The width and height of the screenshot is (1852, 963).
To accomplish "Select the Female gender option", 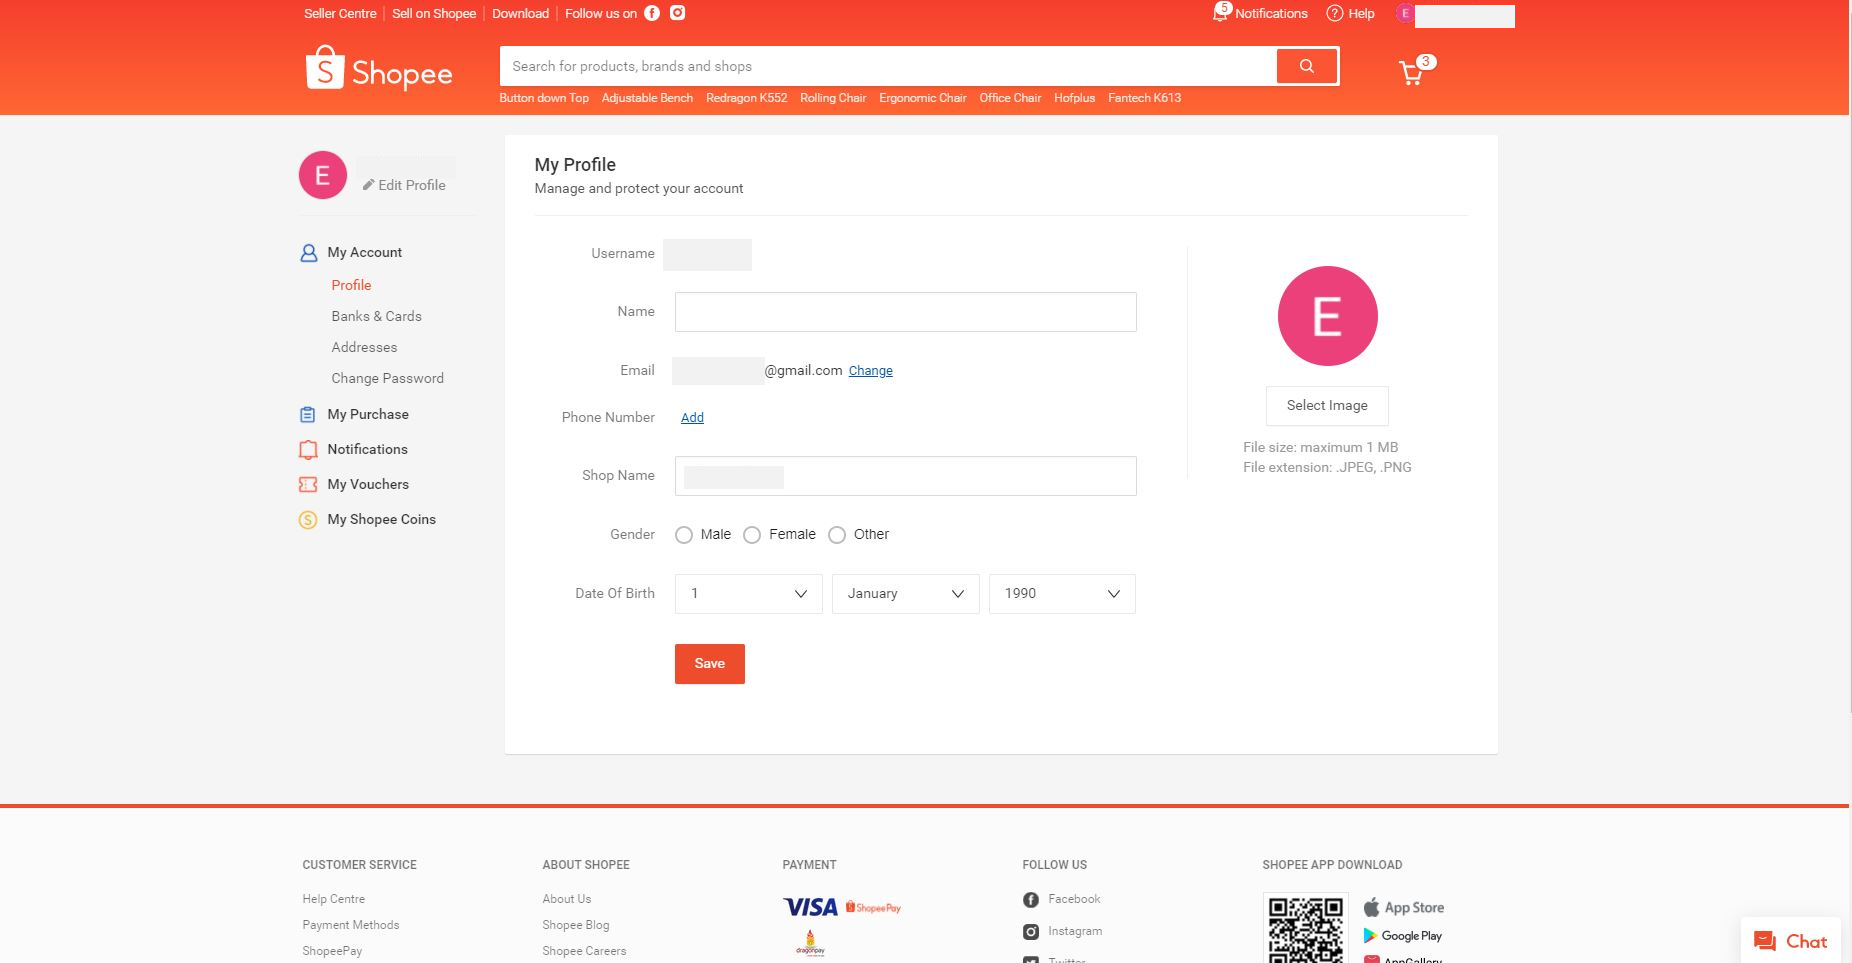I will [752, 535].
